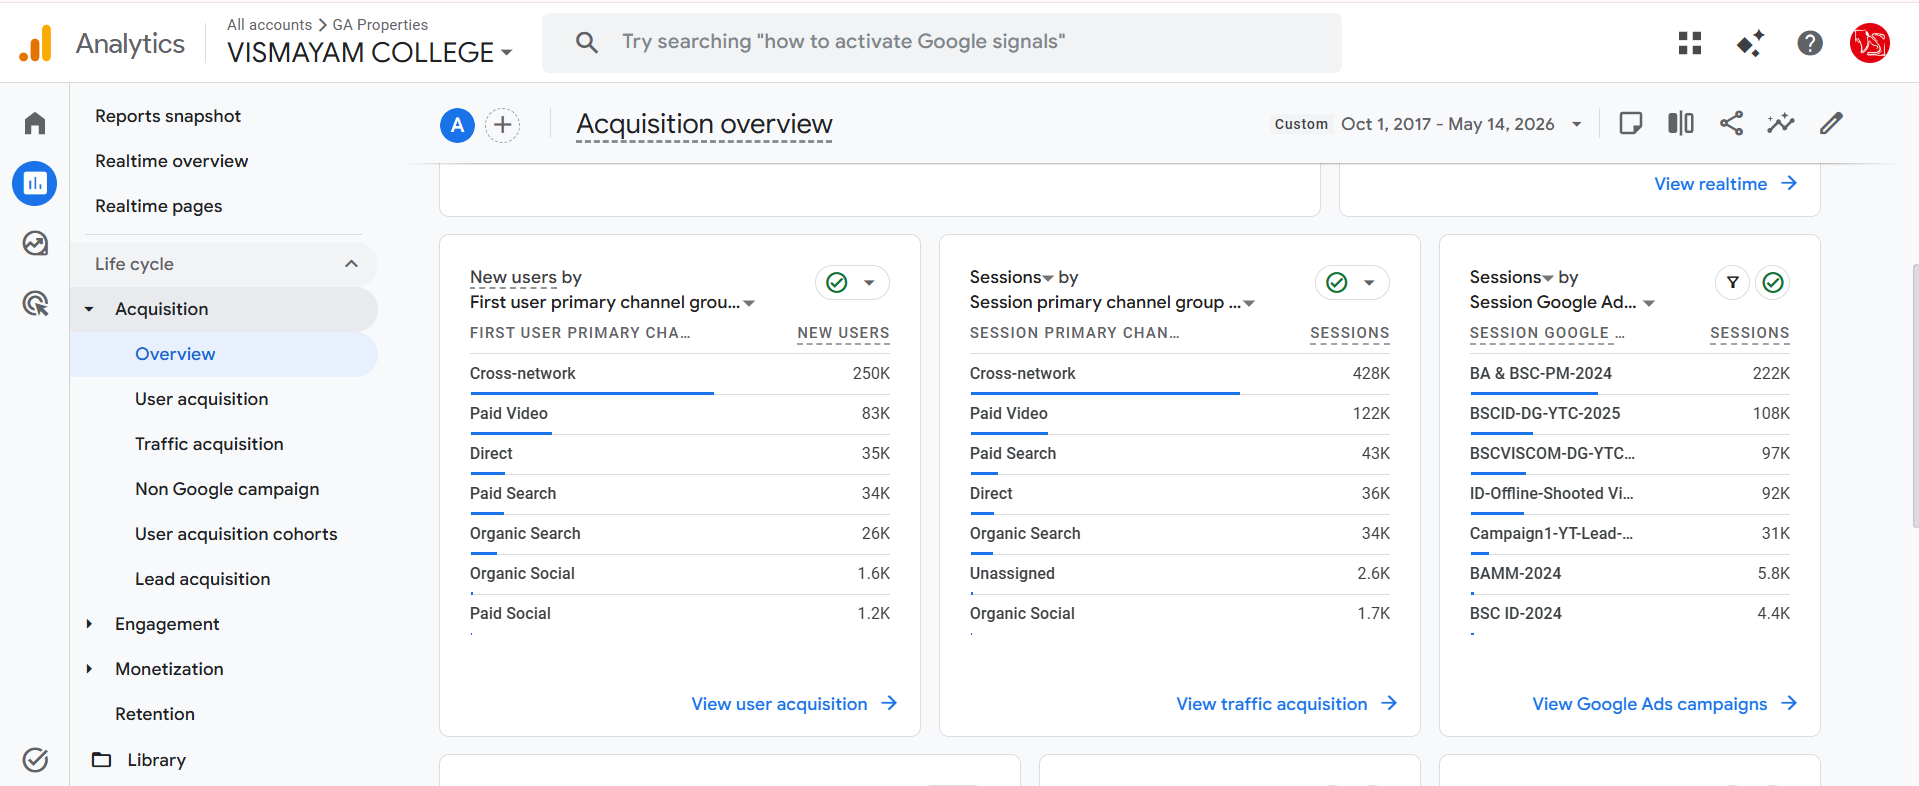
Task: Go to Realtime pages
Action: point(159,206)
